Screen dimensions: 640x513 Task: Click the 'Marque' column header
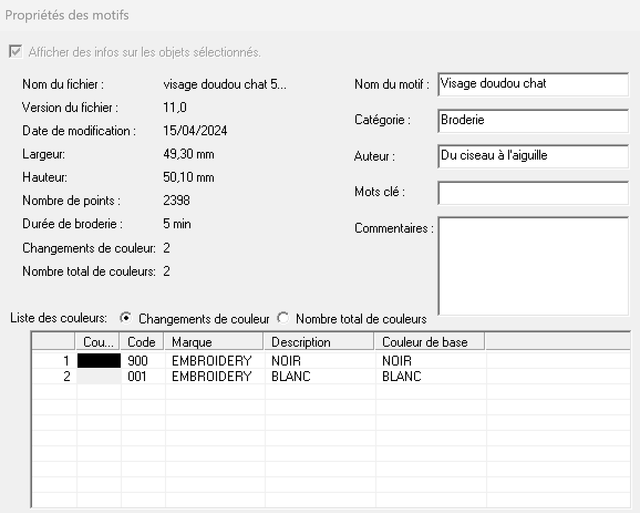coord(214,342)
